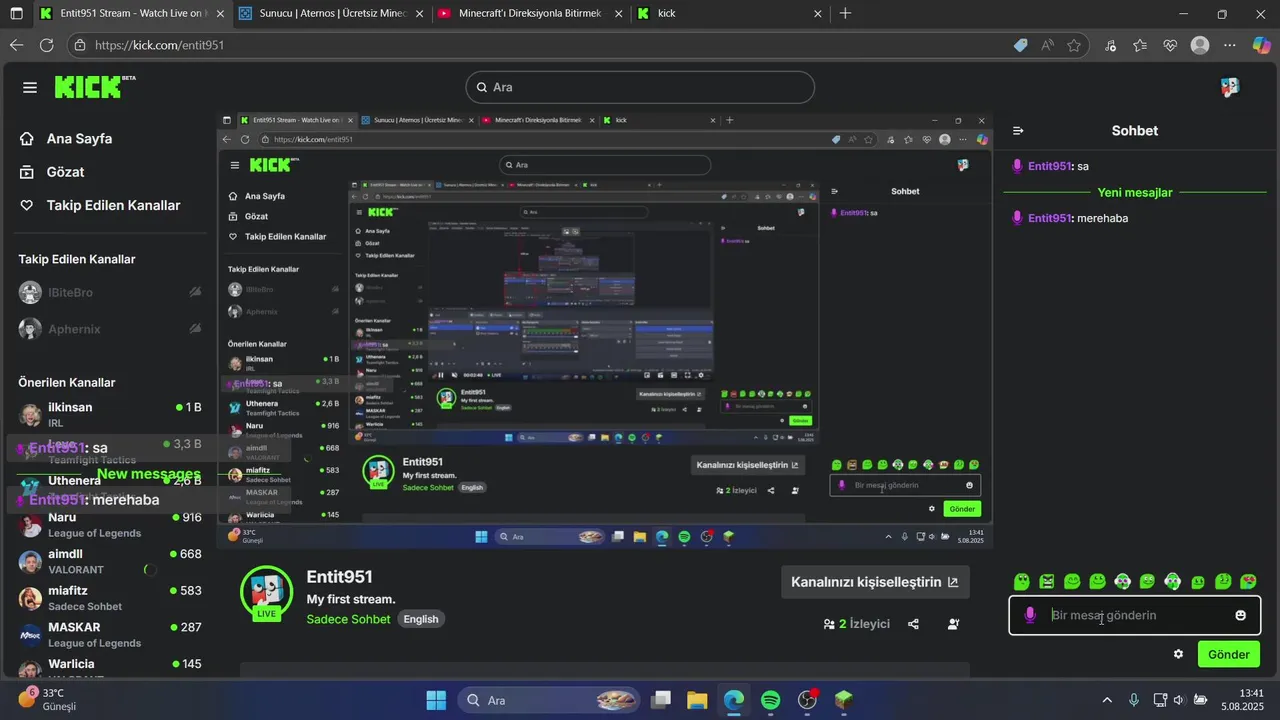Click the My first stream. title

351,599
